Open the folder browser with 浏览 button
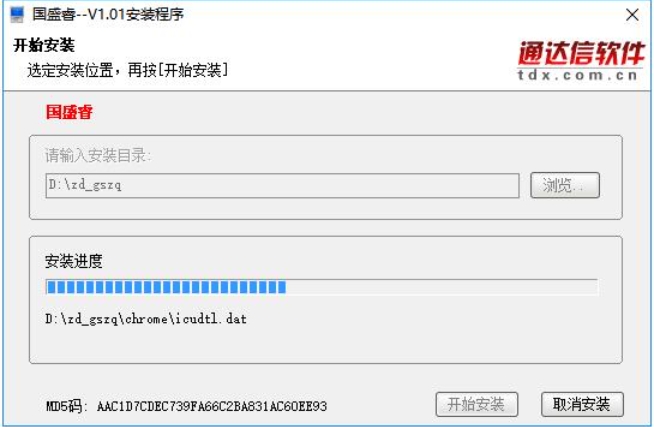This screenshot has height=427, width=654. coord(565,185)
